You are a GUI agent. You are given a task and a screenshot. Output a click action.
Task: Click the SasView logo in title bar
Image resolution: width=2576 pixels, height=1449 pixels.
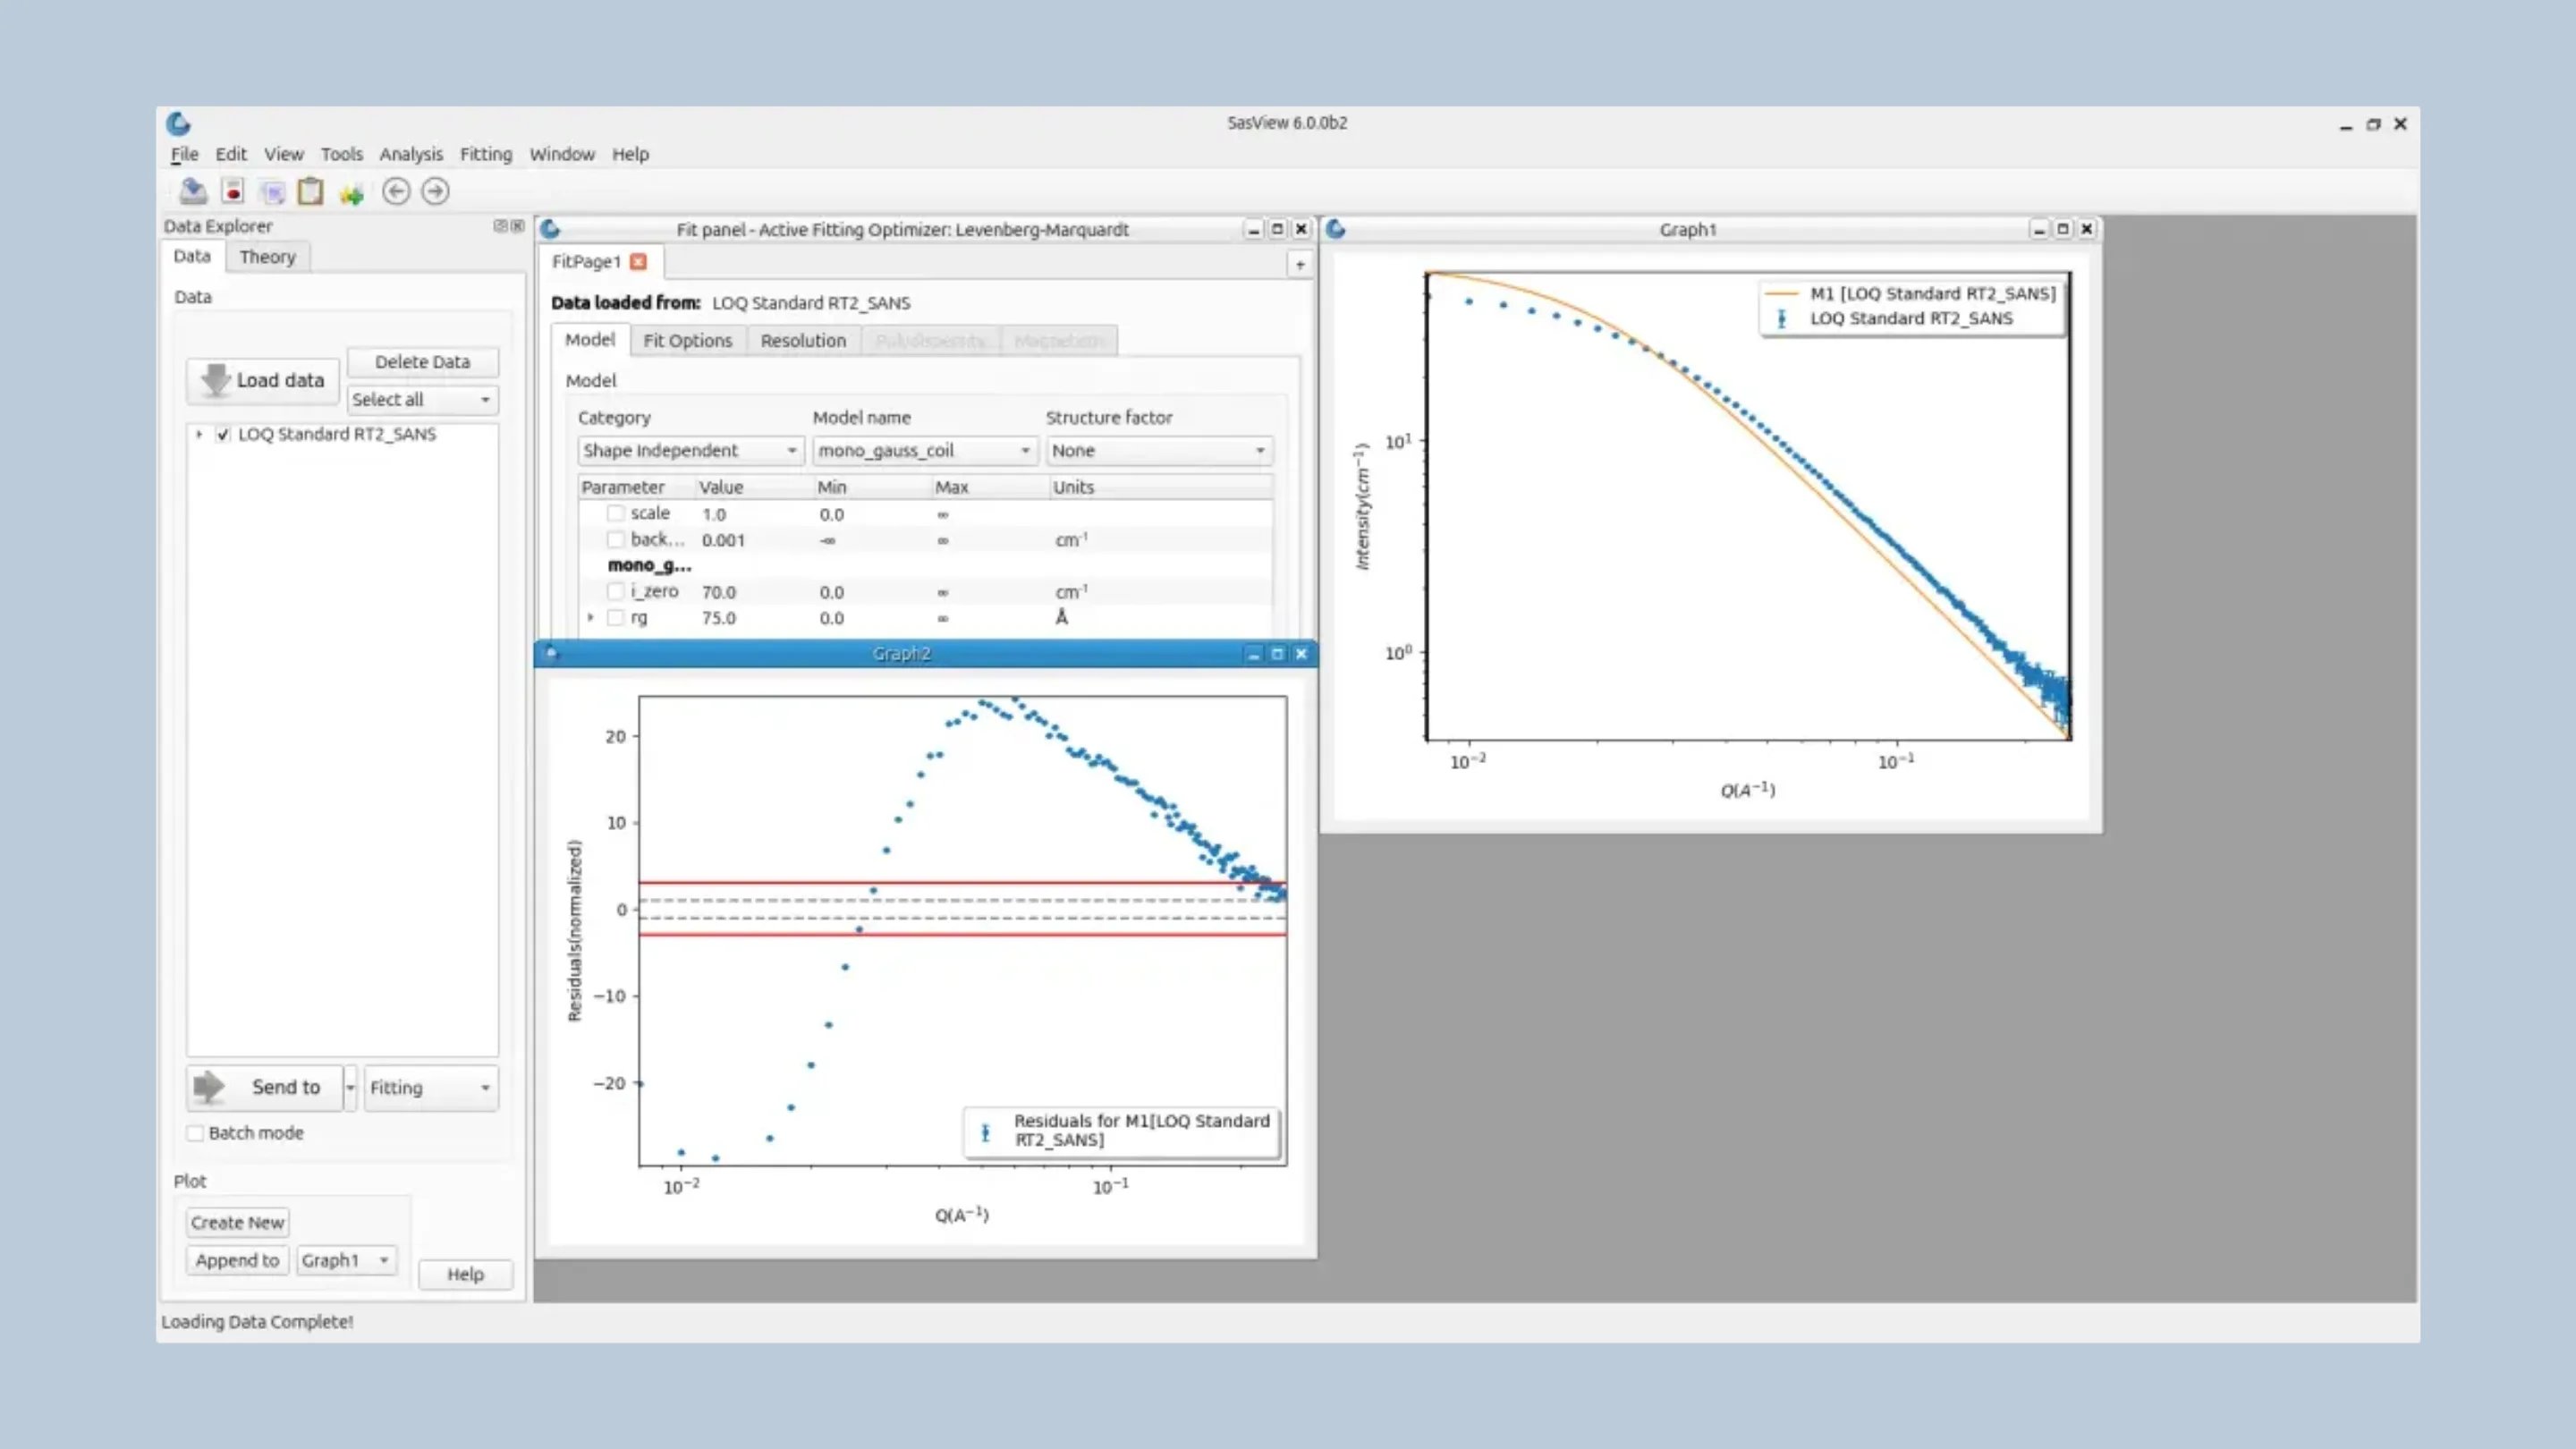(x=178, y=123)
